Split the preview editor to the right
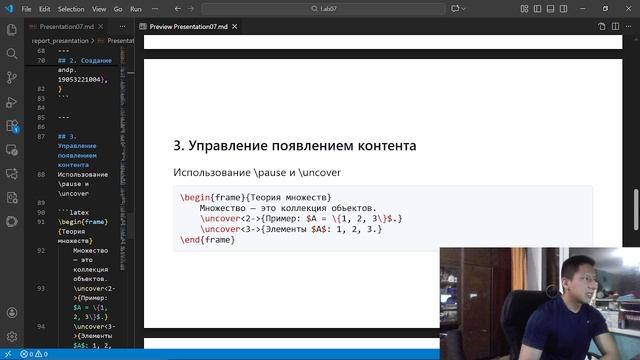Screen dimensions: 640x360 click(x=615, y=27)
